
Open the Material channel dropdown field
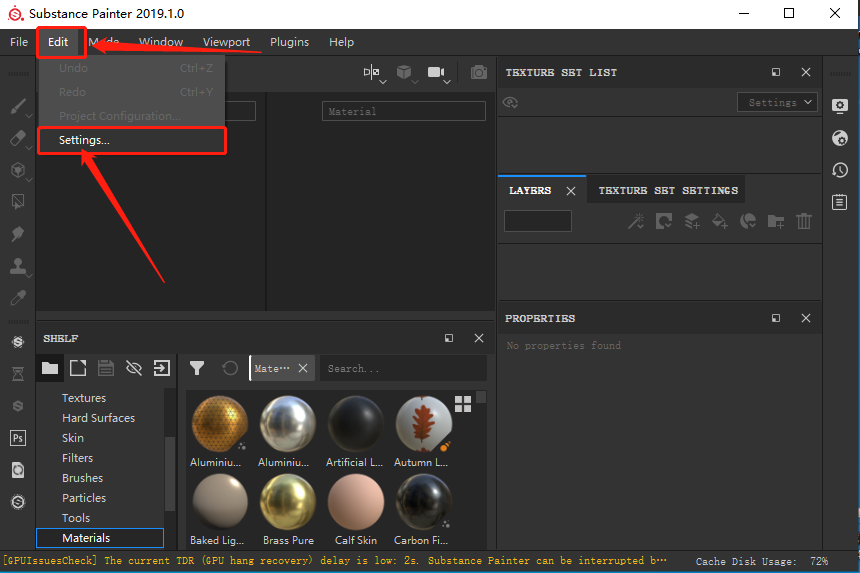coord(404,111)
